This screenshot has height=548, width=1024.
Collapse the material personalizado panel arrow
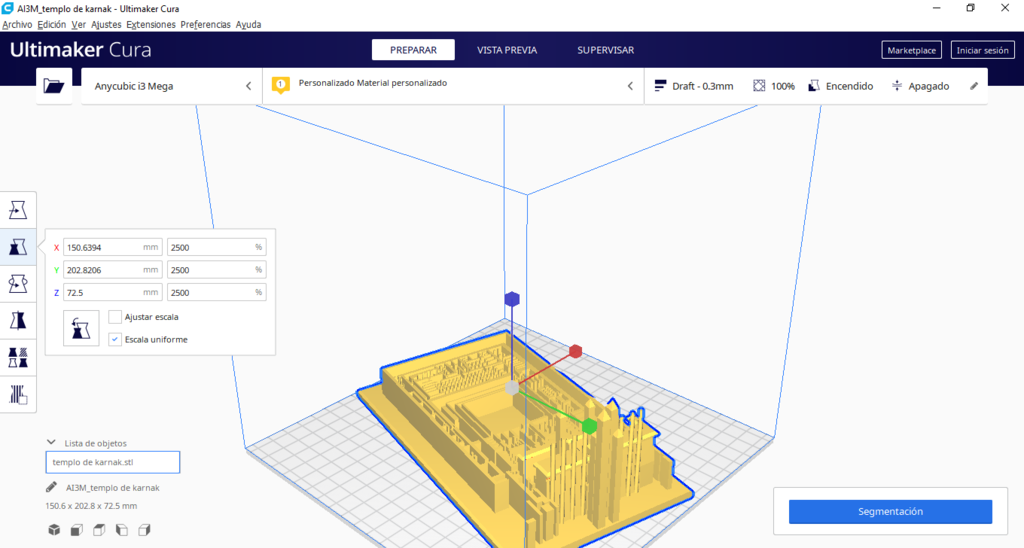click(x=630, y=86)
